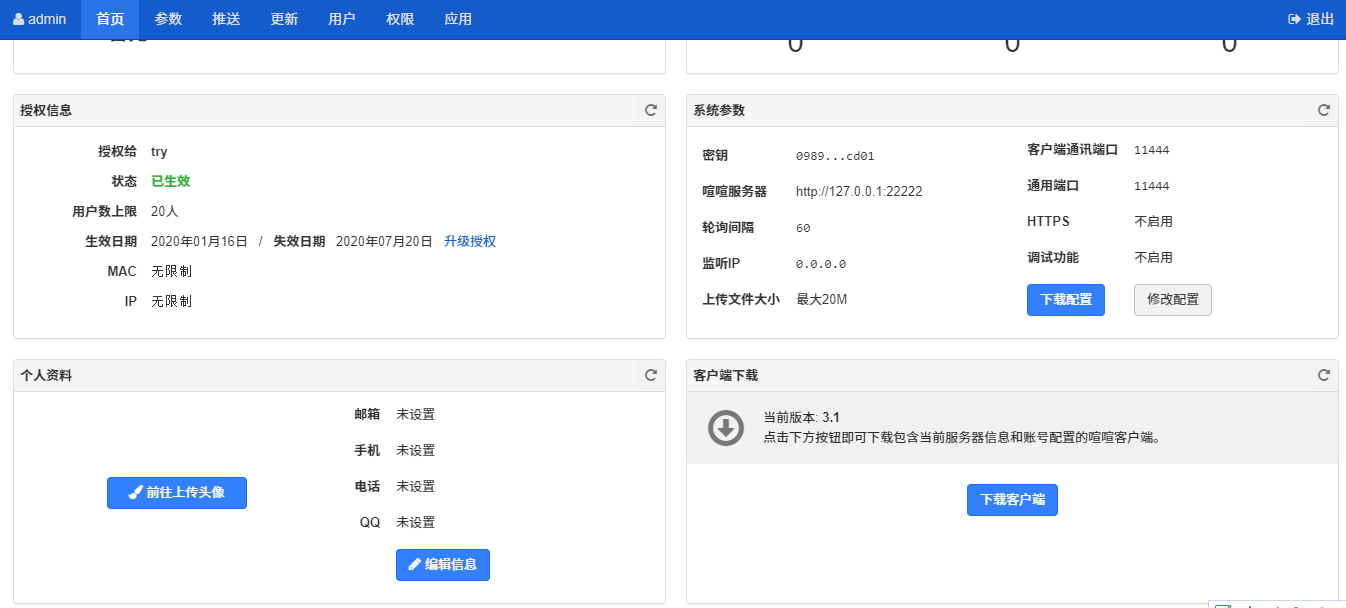
Task: Click the 退出 logout icon
Action: pos(1294,19)
